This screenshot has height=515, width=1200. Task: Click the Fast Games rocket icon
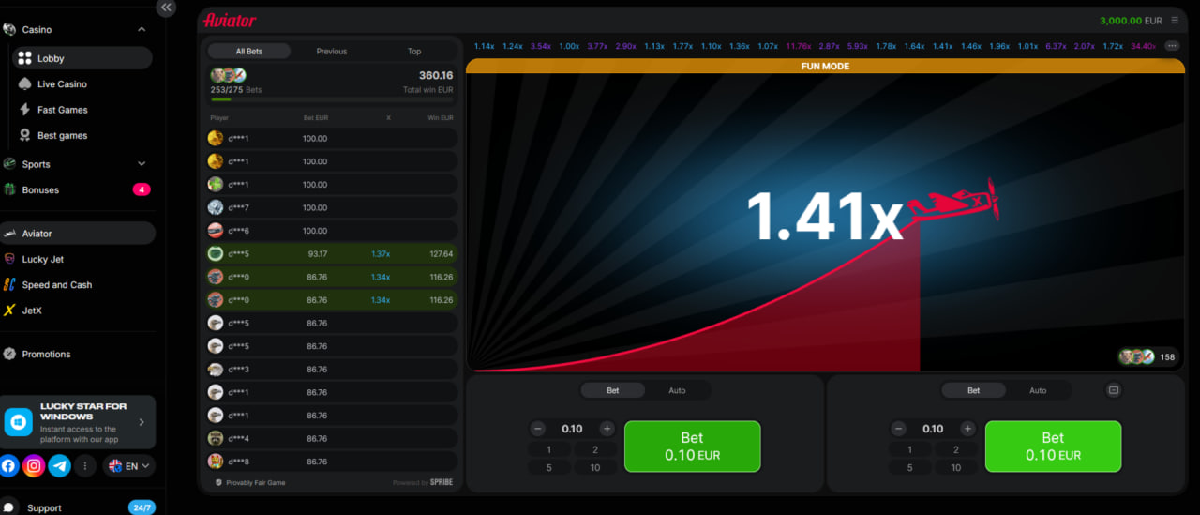tap(26, 110)
